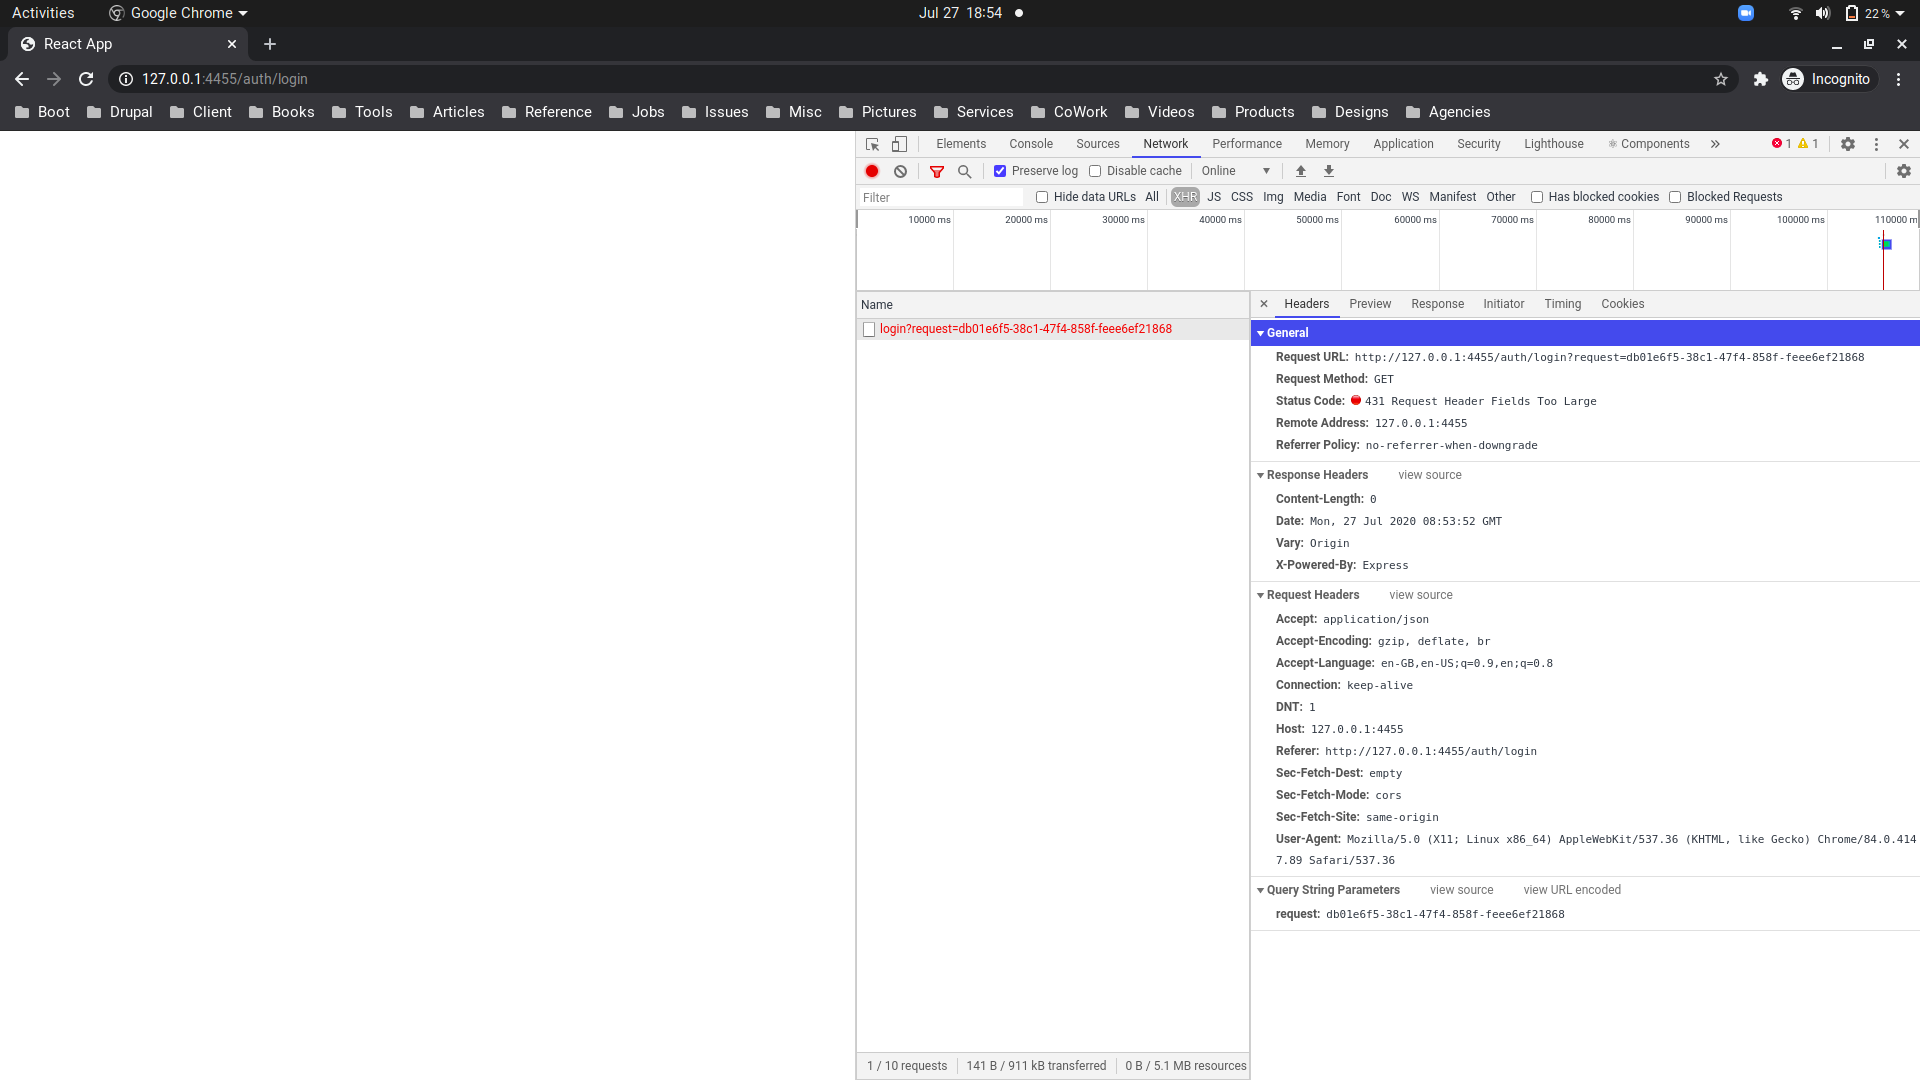Open the Timing tab for this request

pyautogui.click(x=1562, y=304)
